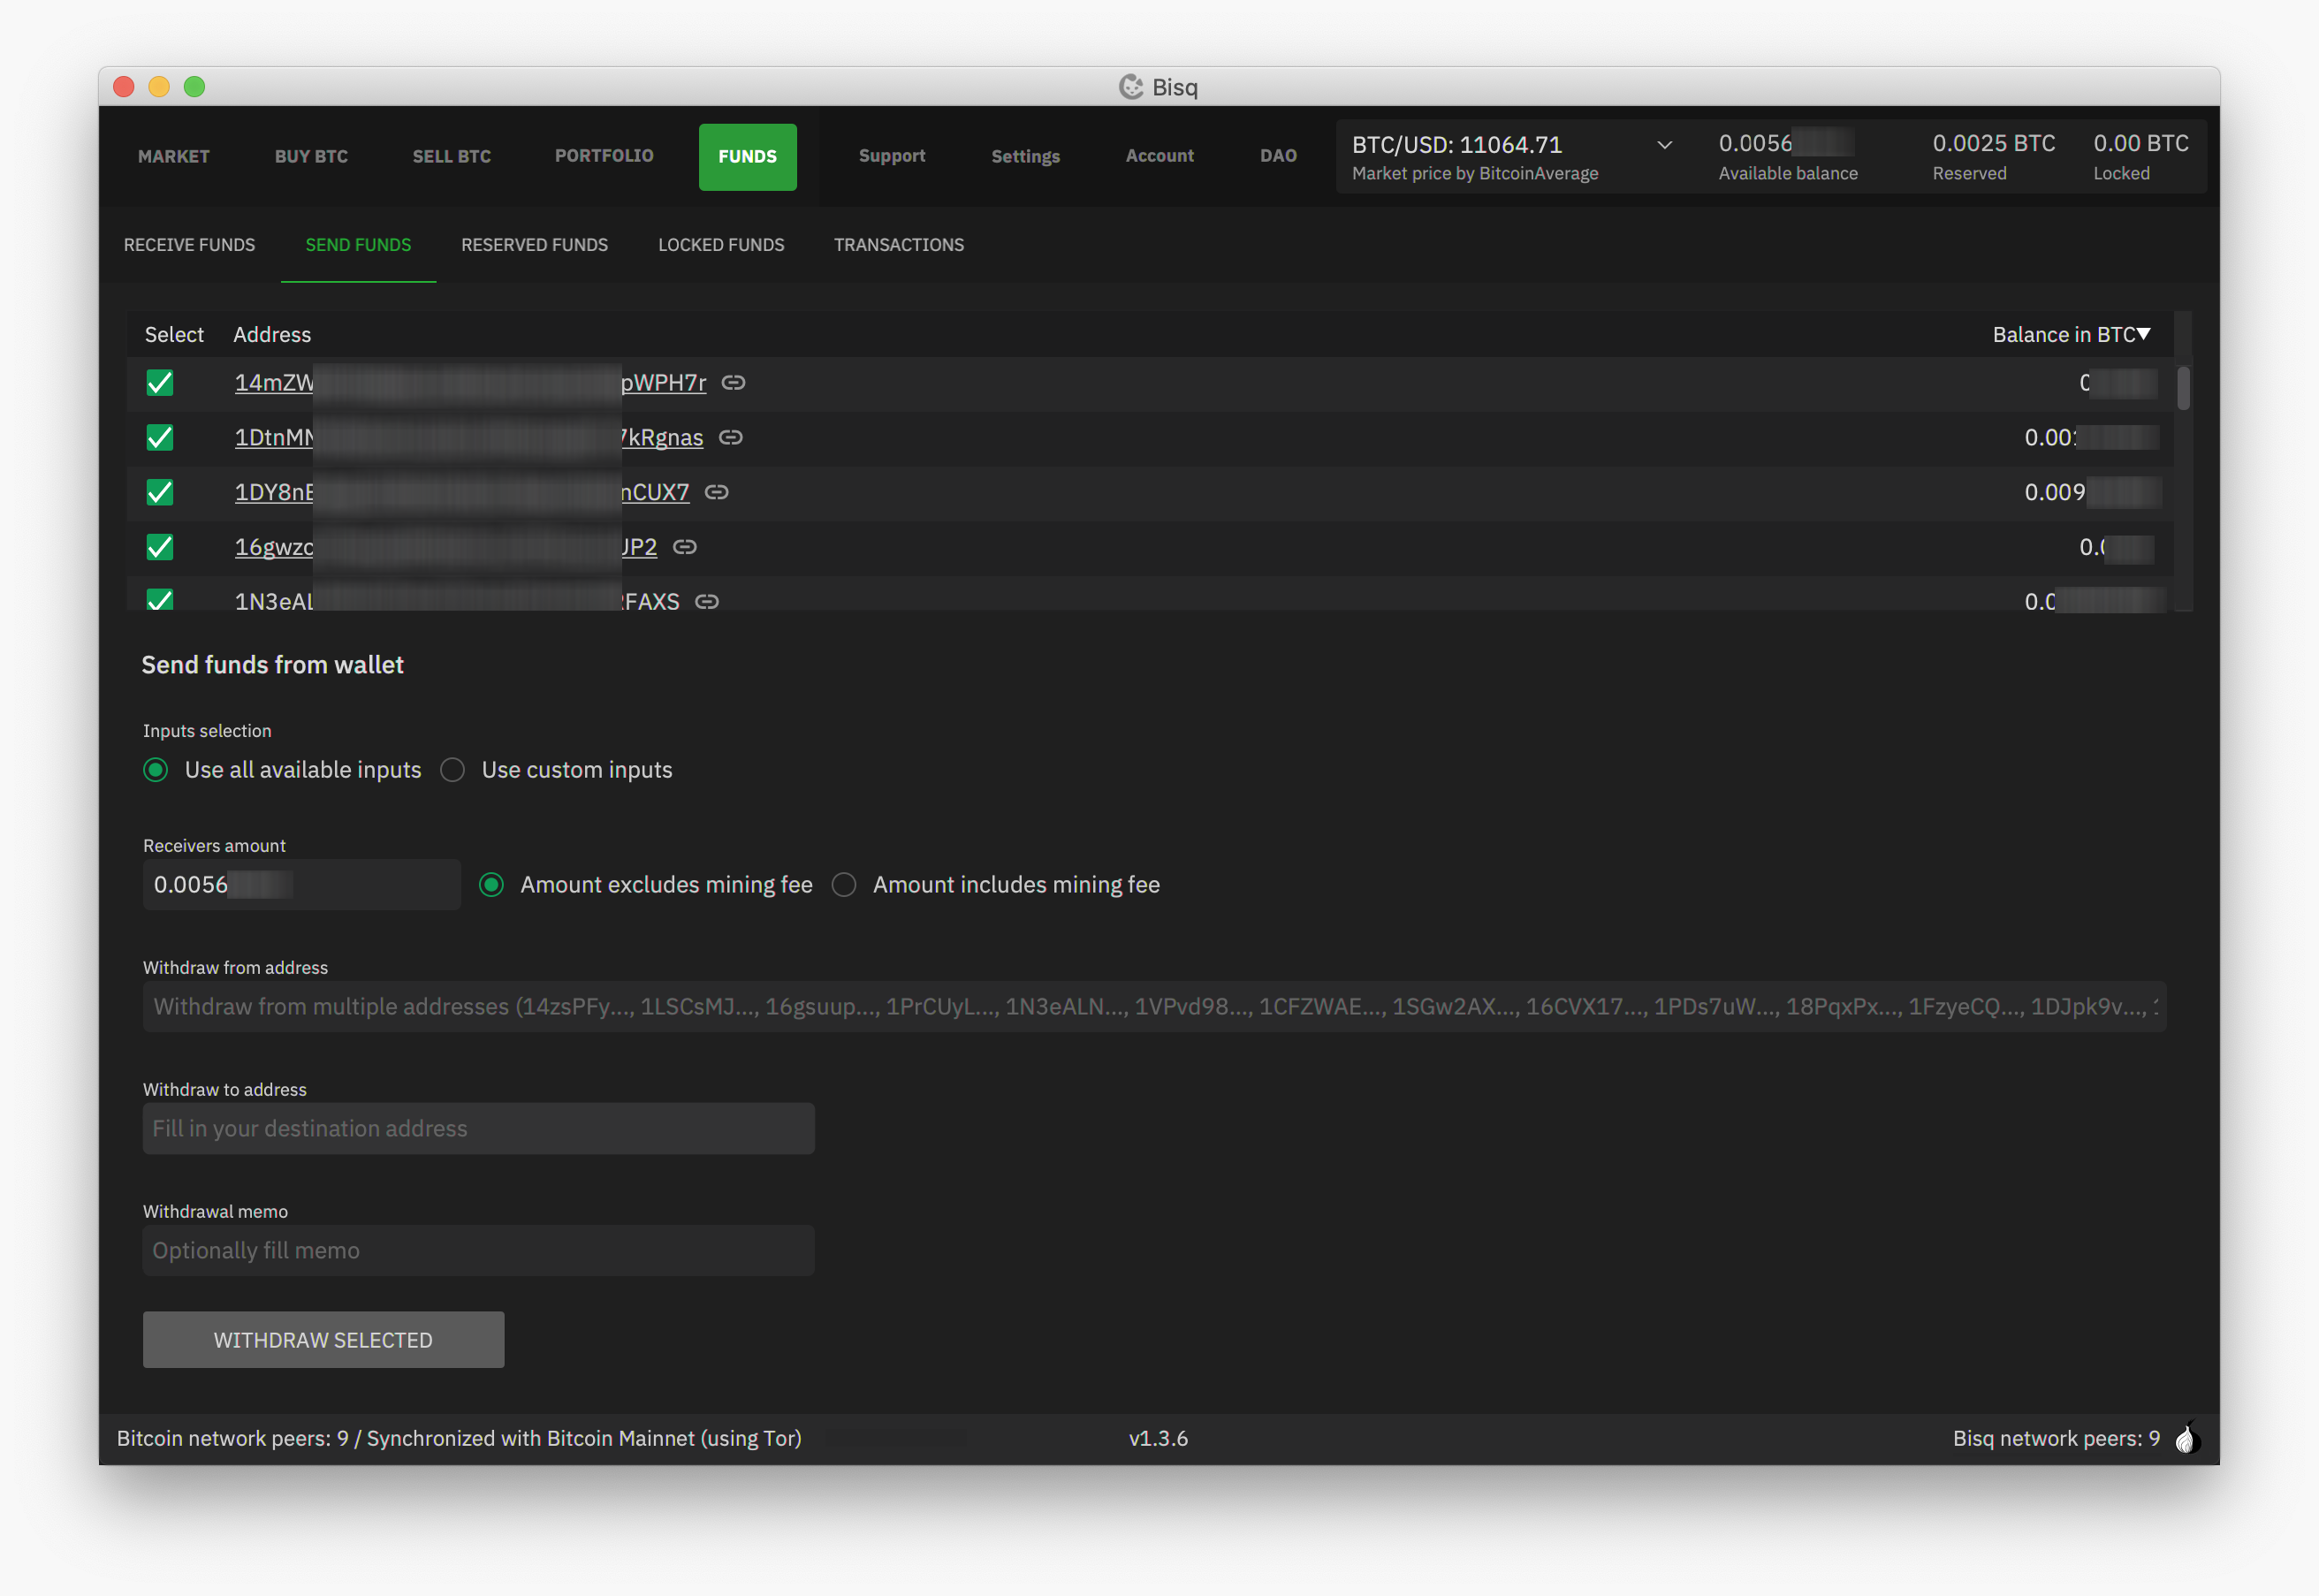Viewport: 2319px width, 1596px height.
Task: Go to BUY BTC tab
Action: coord(311,157)
